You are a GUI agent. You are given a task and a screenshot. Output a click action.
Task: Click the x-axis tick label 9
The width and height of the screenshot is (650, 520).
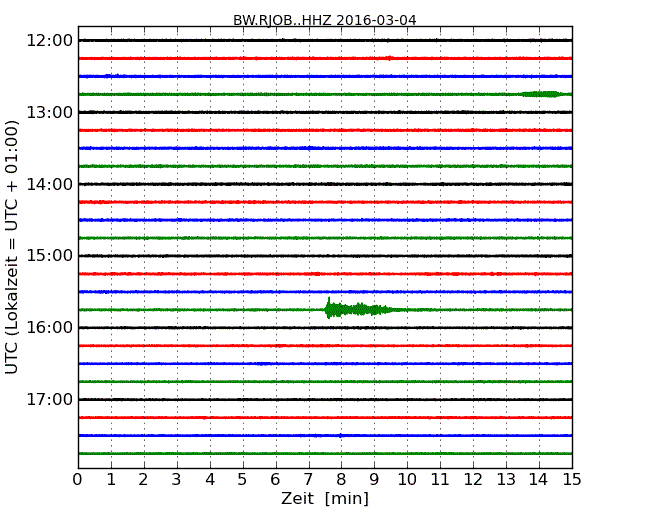[374, 480]
